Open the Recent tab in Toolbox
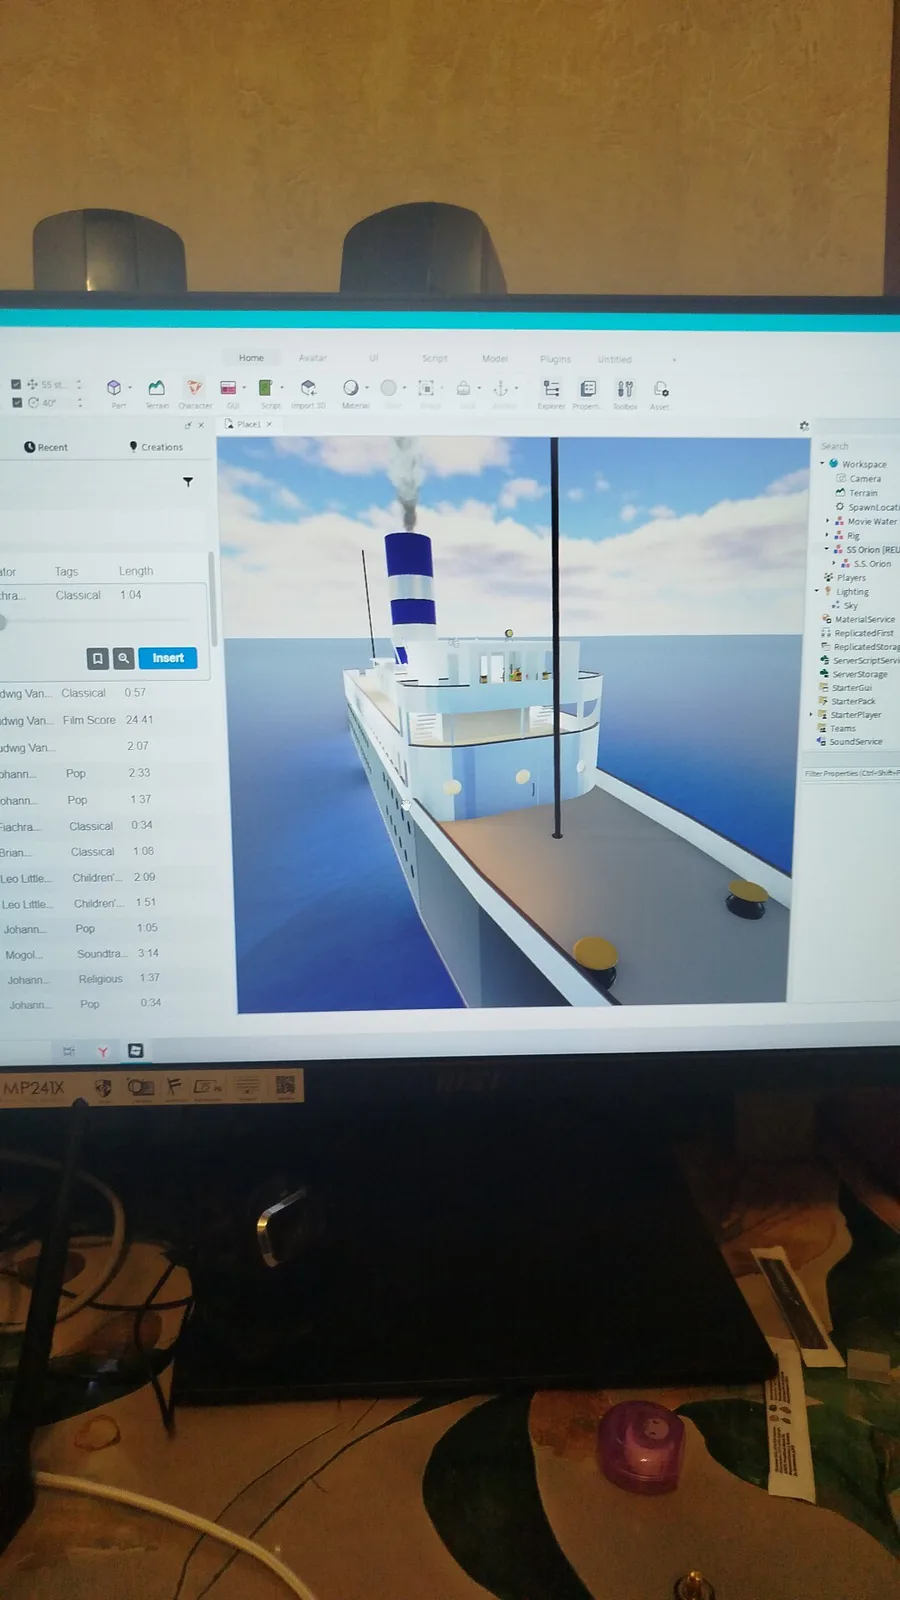Screen dimensions: 900x1600 pyautogui.click(x=46, y=447)
